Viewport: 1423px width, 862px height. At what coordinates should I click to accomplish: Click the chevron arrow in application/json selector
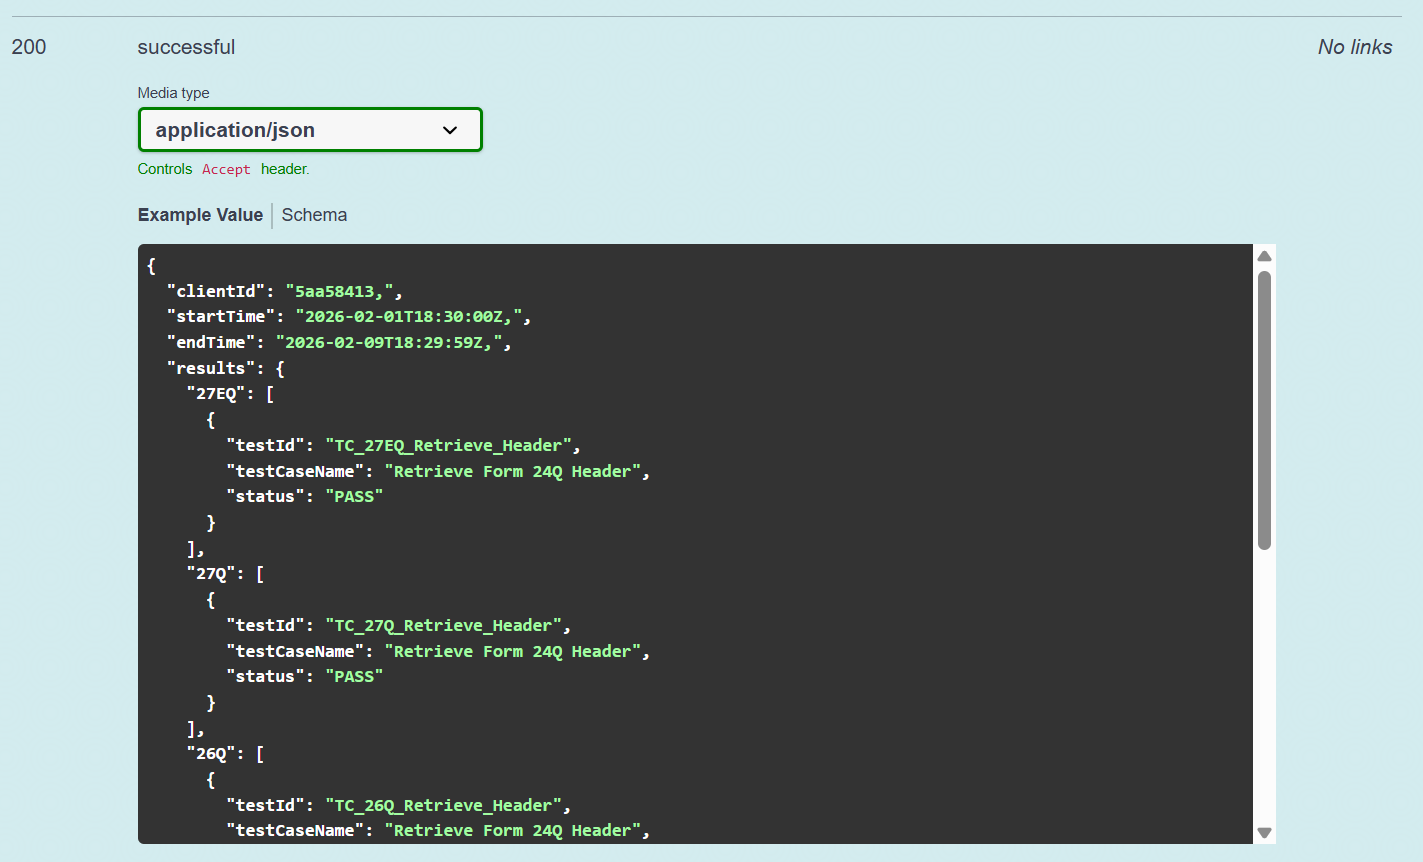pyautogui.click(x=450, y=130)
